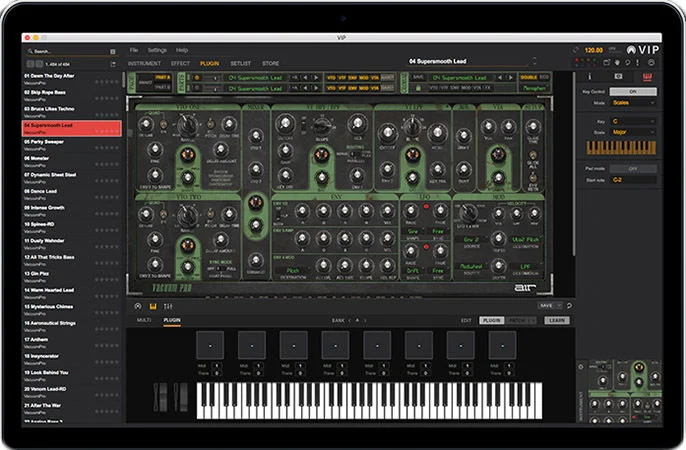Click the Search field

pos(68,52)
